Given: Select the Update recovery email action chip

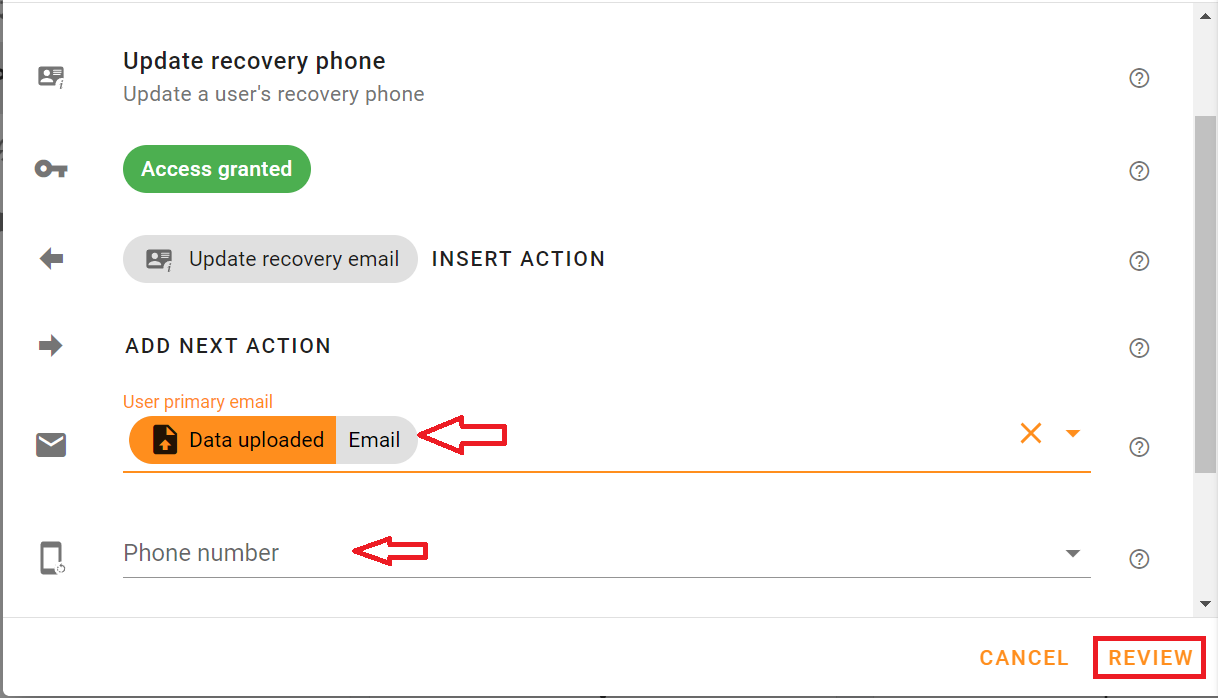Looking at the screenshot, I should (270, 258).
